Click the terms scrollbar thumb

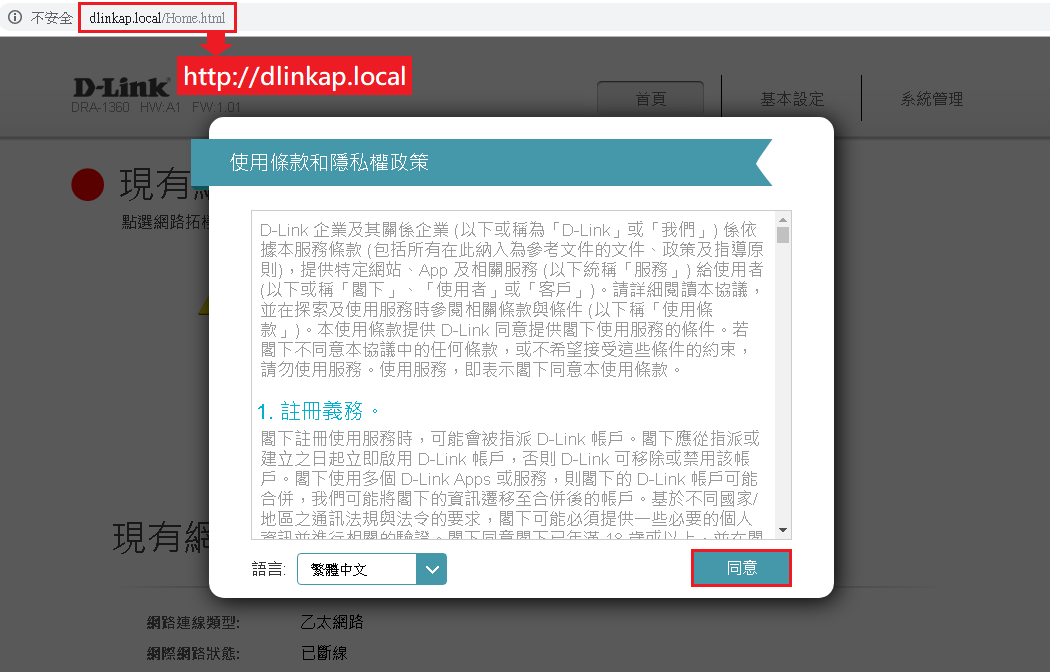pyautogui.click(x=783, y=235)
